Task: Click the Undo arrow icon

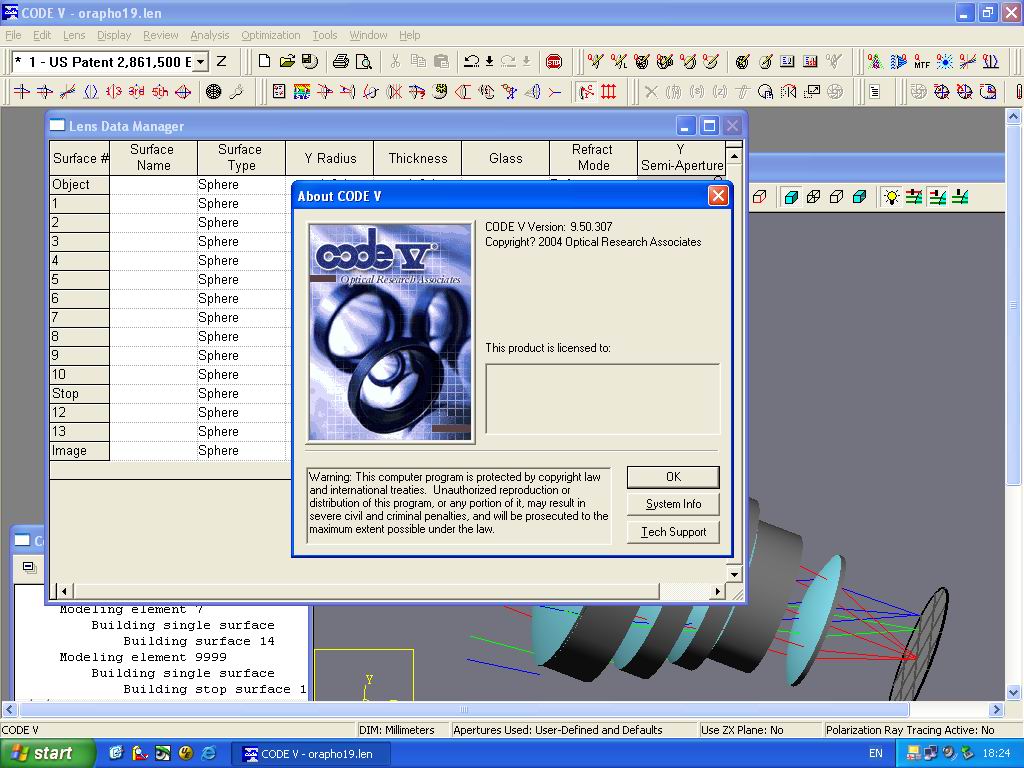Action: tap(472, 61)
